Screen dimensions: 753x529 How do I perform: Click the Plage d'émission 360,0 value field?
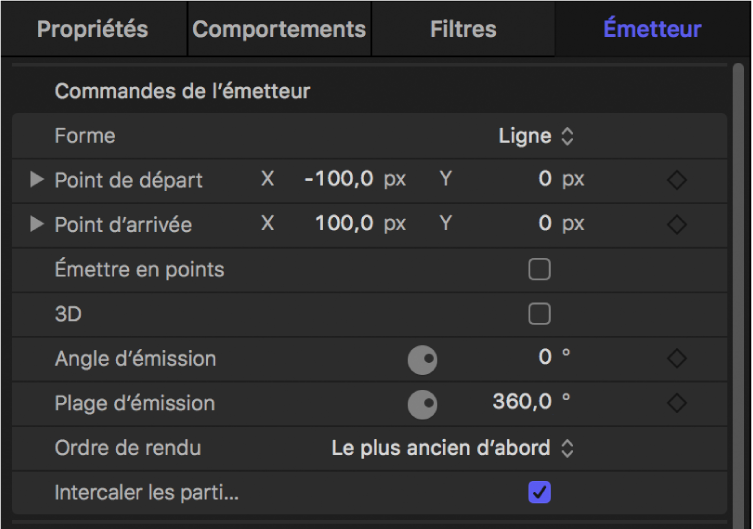coord(524,403)
